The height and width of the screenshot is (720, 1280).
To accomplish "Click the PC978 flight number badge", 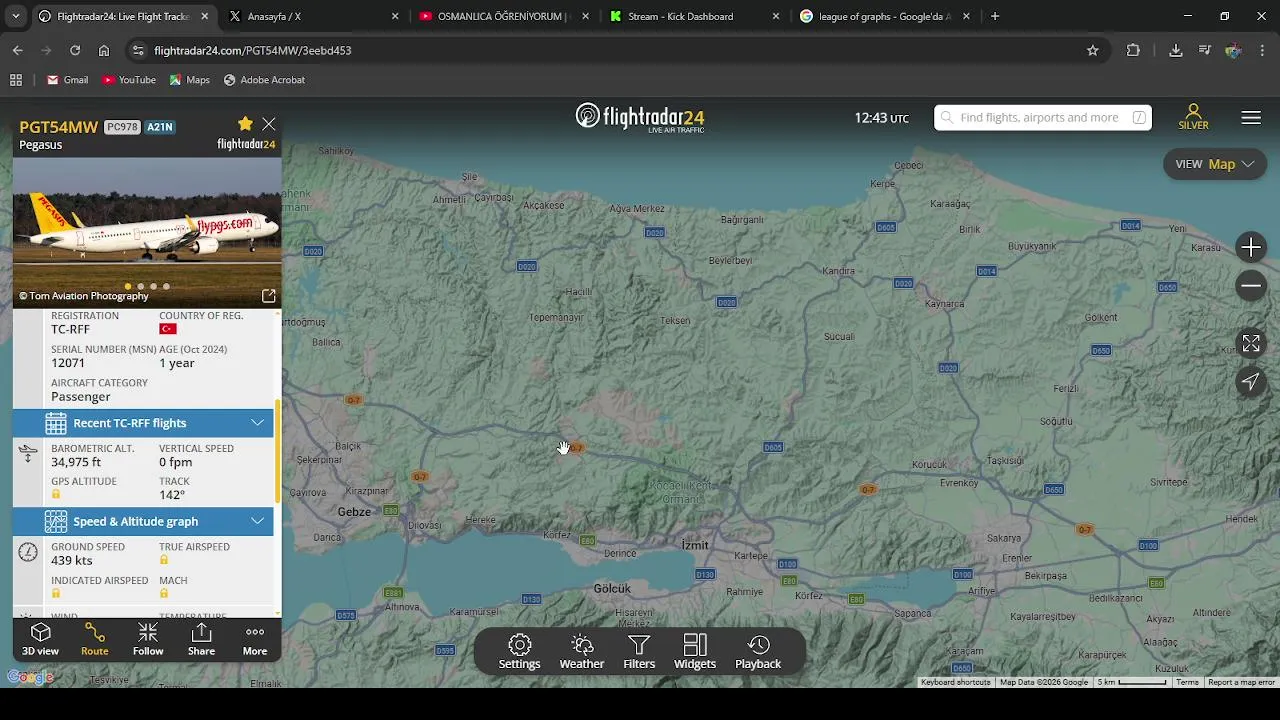I will tap(122, 127).
